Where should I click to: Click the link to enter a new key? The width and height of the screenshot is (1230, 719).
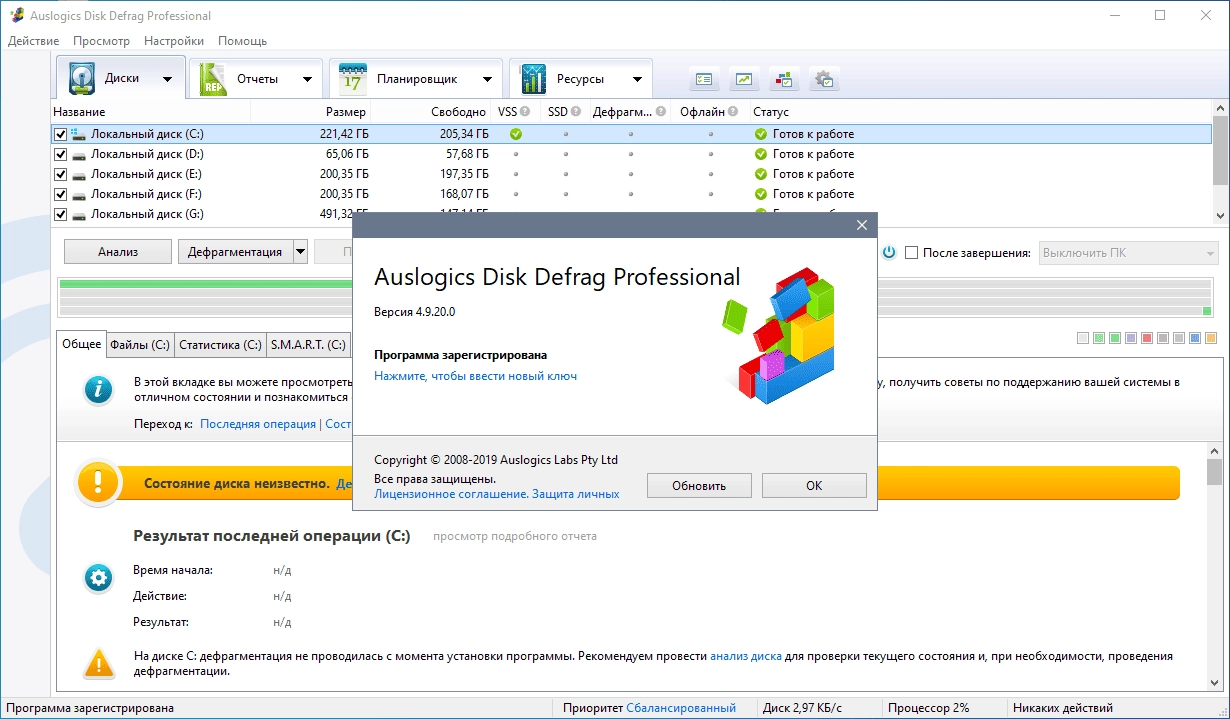pos(475,376)
